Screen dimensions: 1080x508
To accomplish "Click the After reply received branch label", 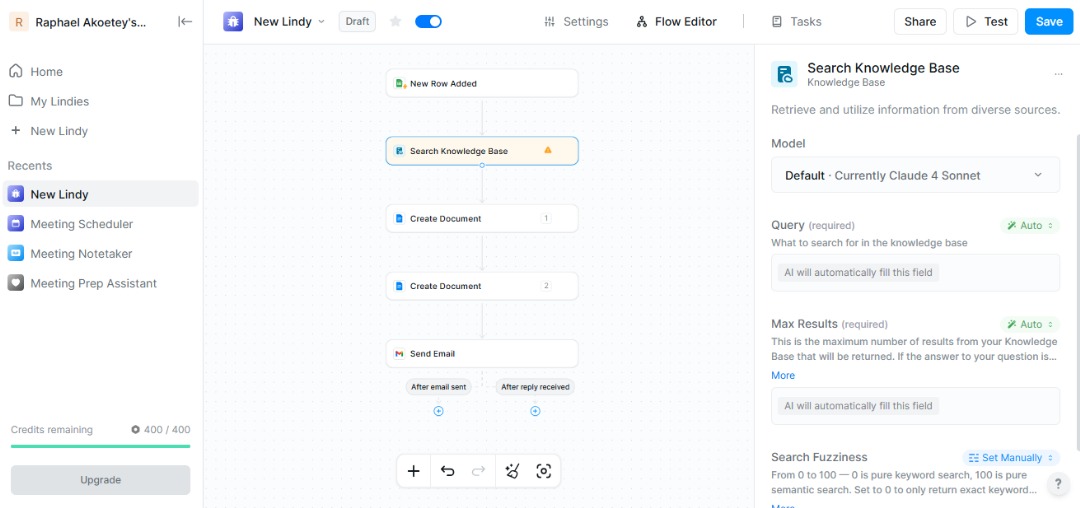I will click(535, 387).
